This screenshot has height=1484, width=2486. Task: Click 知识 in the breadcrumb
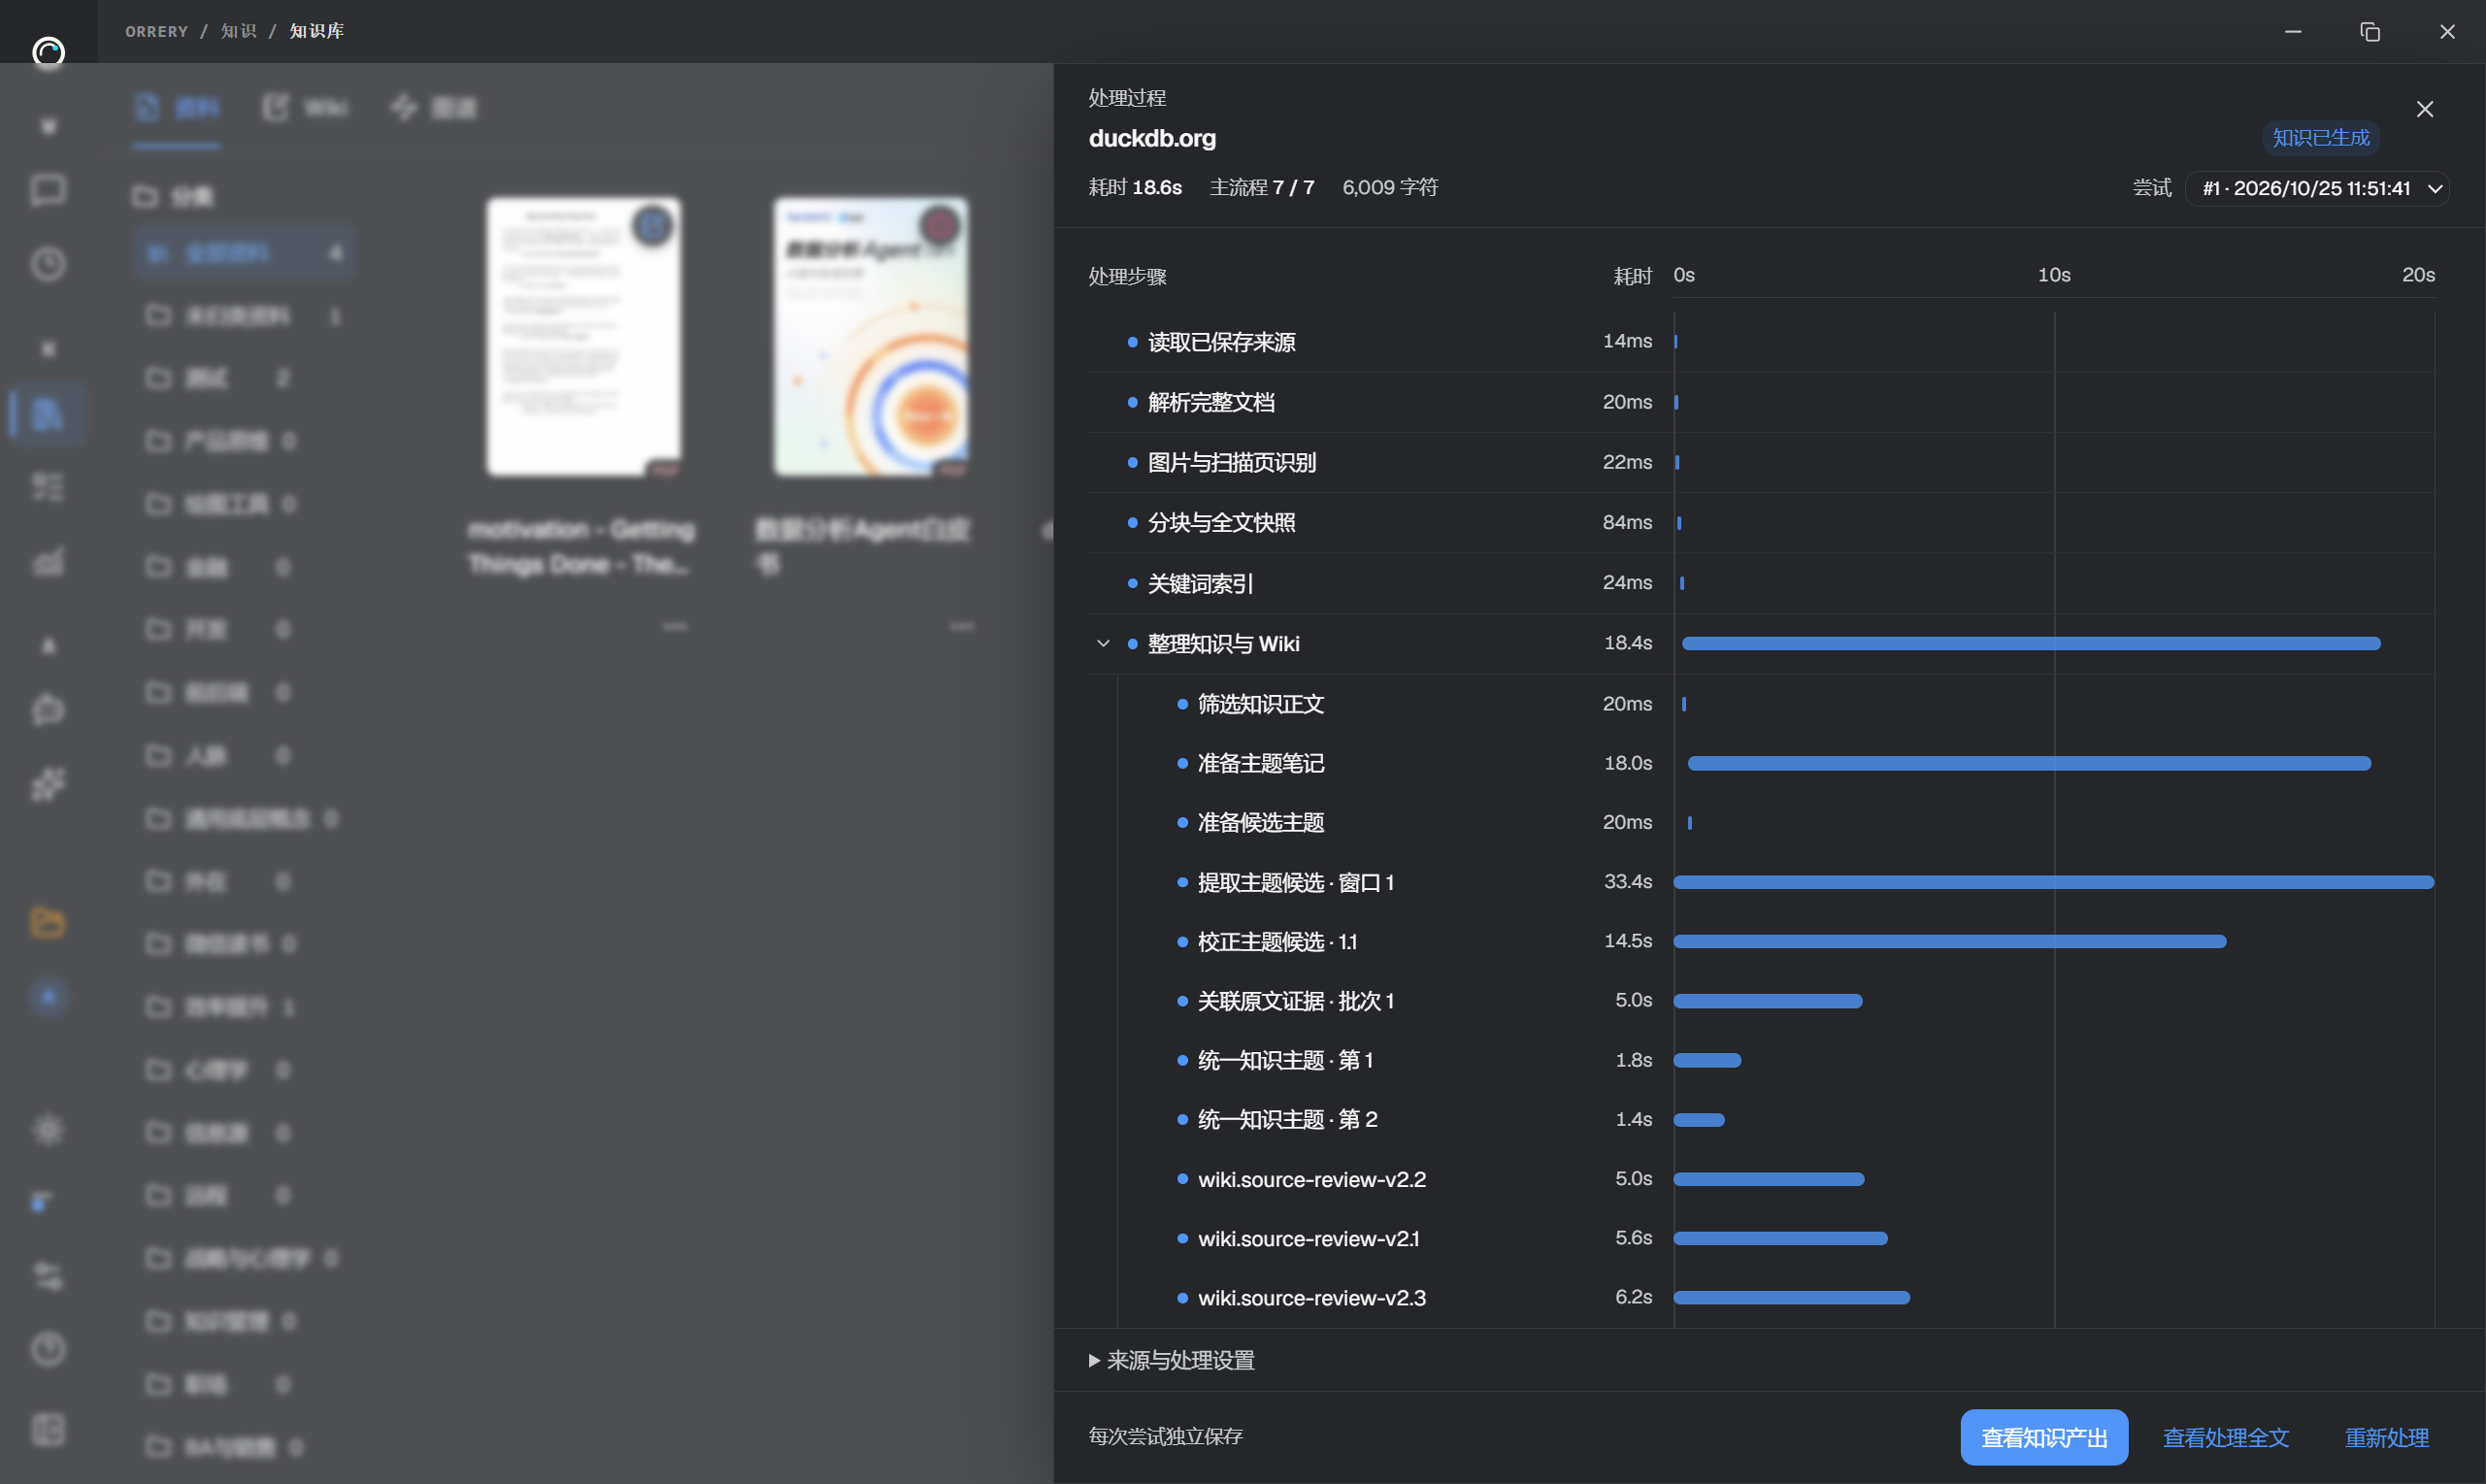(x=238, y=31)
